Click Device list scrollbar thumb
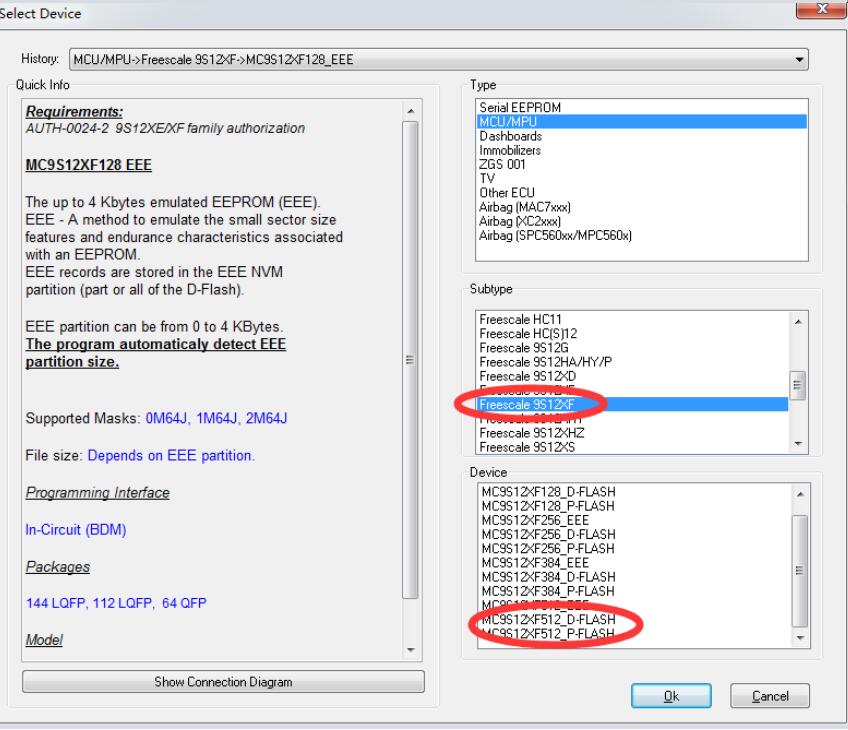848x730 pixels. (x=800, y=571)
